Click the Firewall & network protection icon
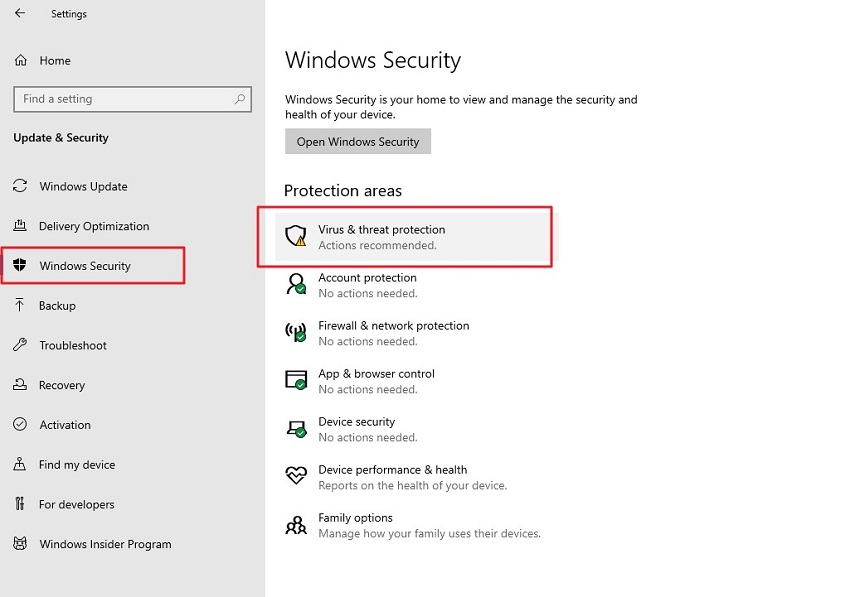Screen dimensions: 850x597 pos(295,333)
